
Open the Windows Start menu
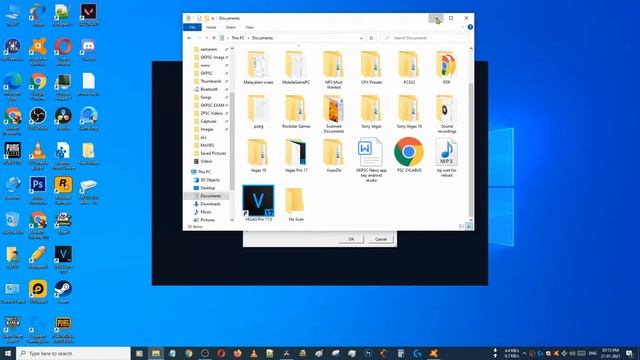pos(8,353)
